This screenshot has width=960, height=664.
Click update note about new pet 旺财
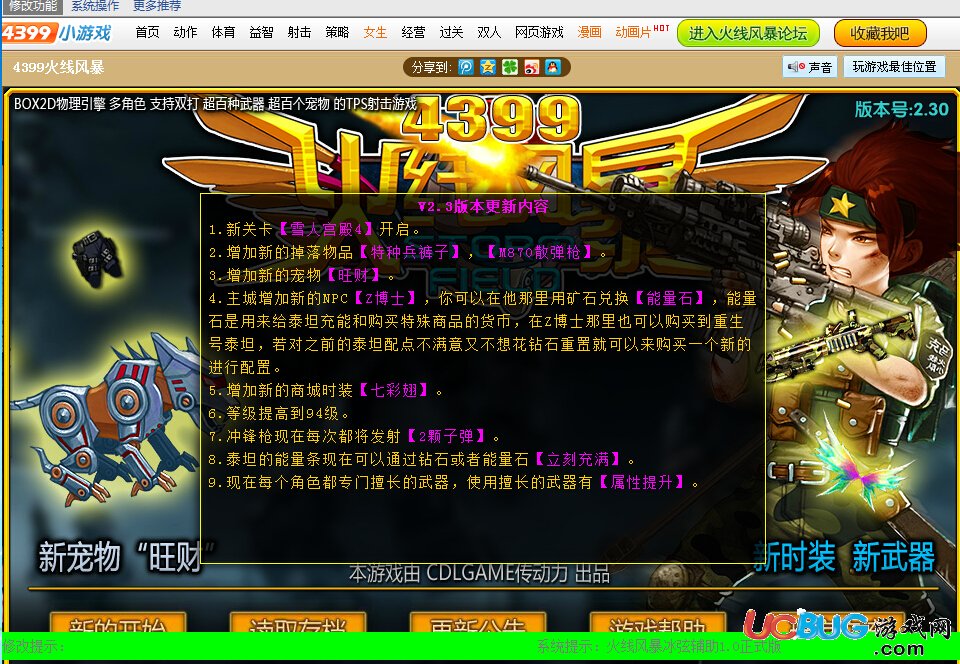tap(302, 275)
